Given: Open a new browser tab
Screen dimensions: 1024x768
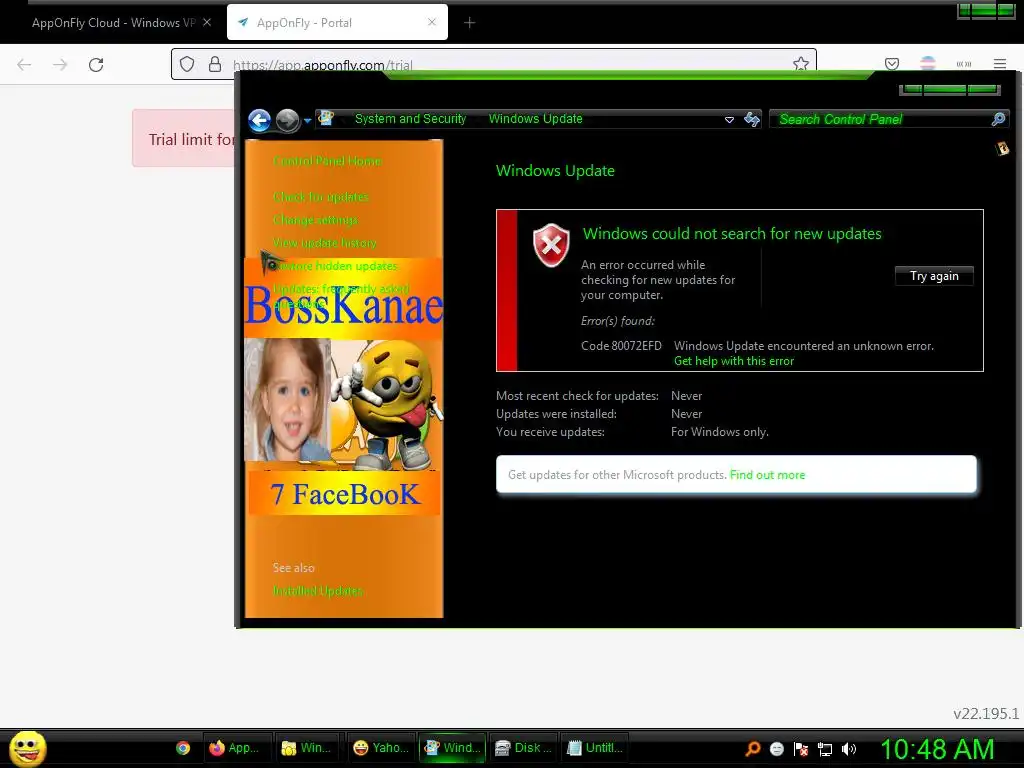Looking at the screenshot, I should click(x=470, y=23).
